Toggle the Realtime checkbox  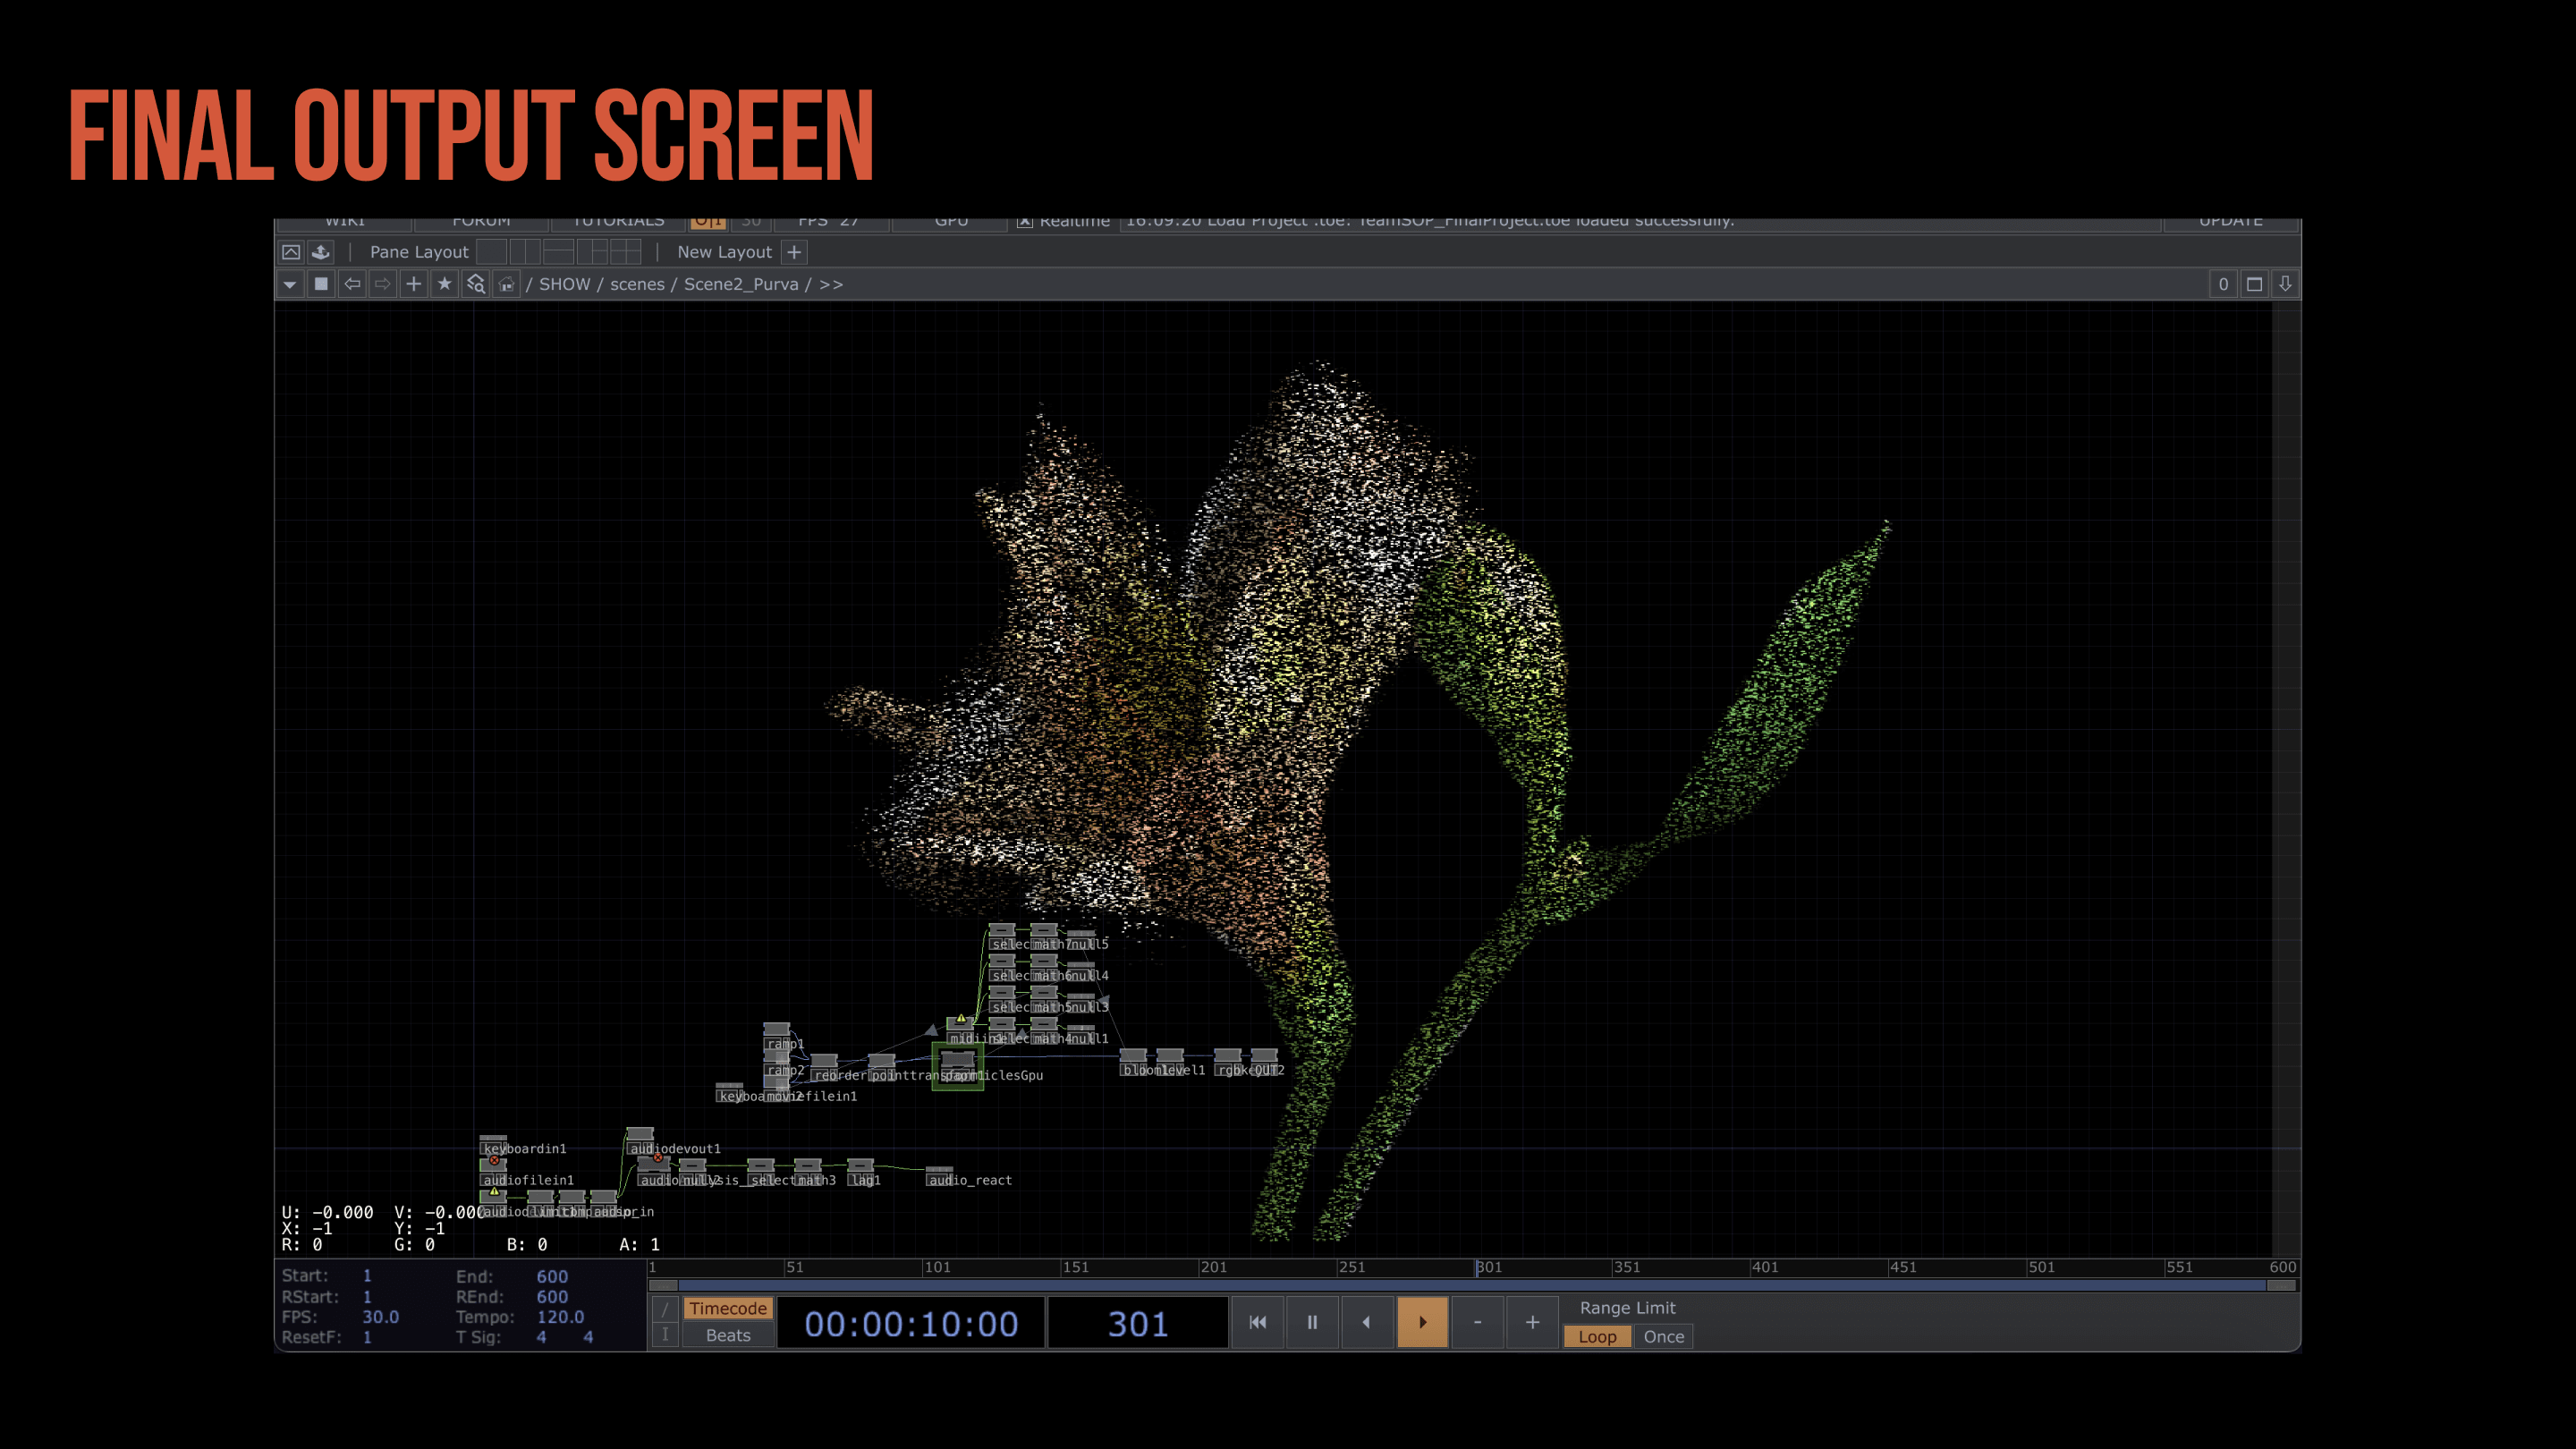coord(1024,222)
